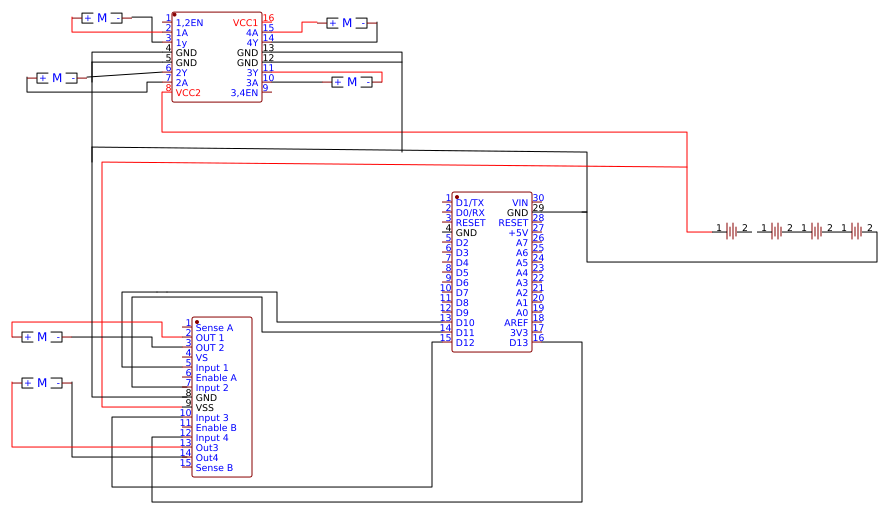
Task: Click the D13 pin on the Arduino
Action: (x=518, y=342)
